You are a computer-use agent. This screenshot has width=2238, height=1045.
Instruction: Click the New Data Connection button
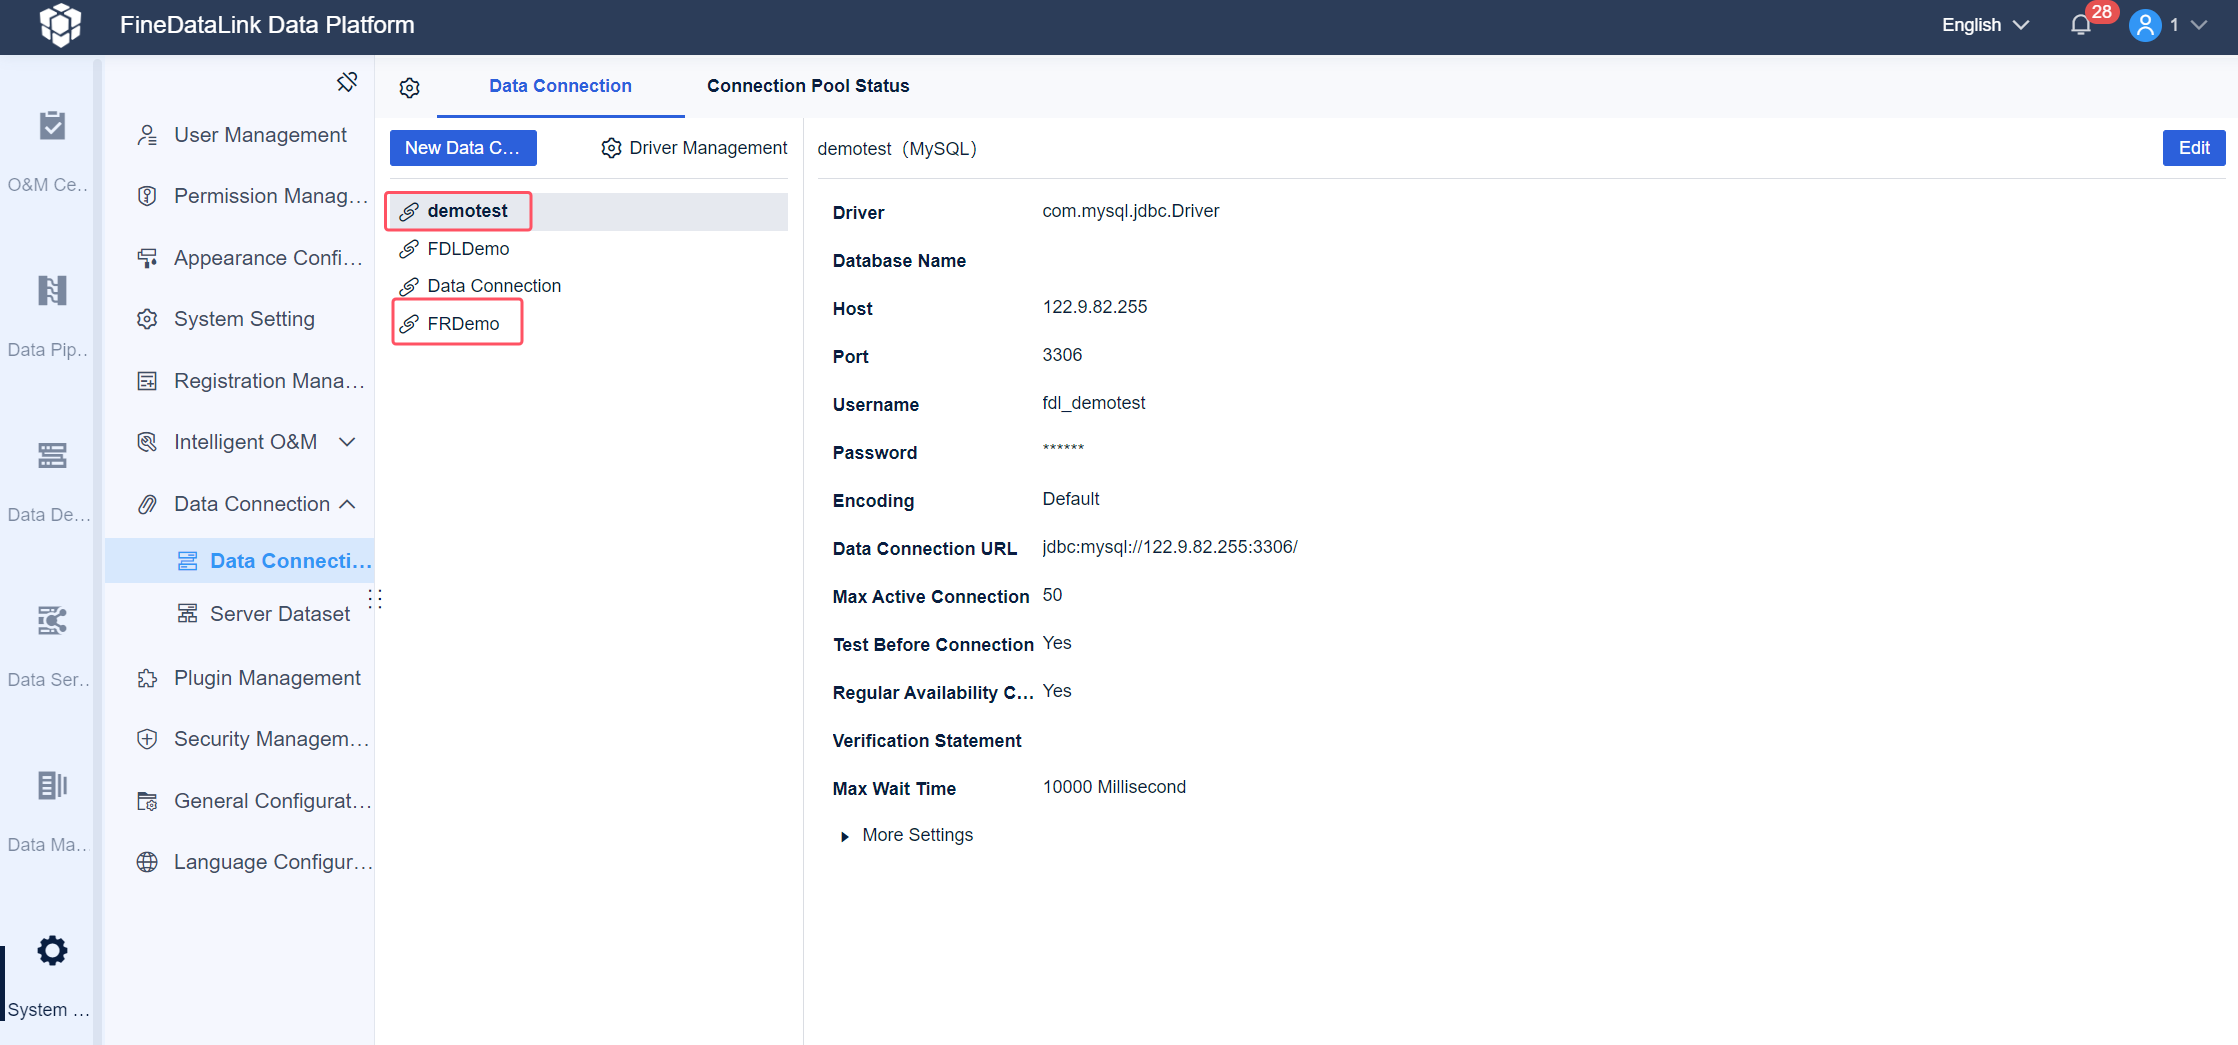point(463,147)
